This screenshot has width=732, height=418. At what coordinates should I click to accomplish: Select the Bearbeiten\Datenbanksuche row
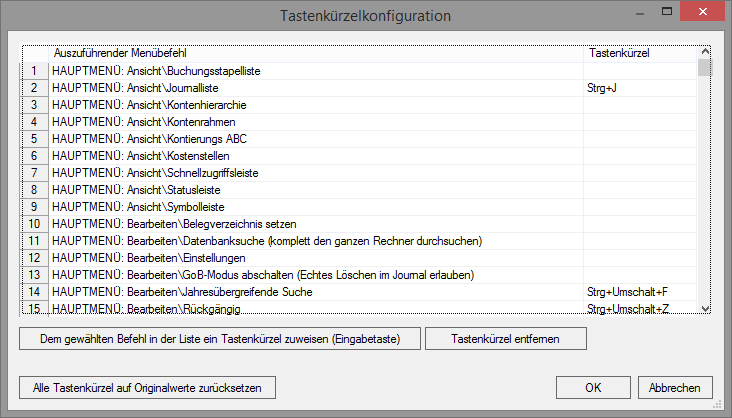click(359, 241)
